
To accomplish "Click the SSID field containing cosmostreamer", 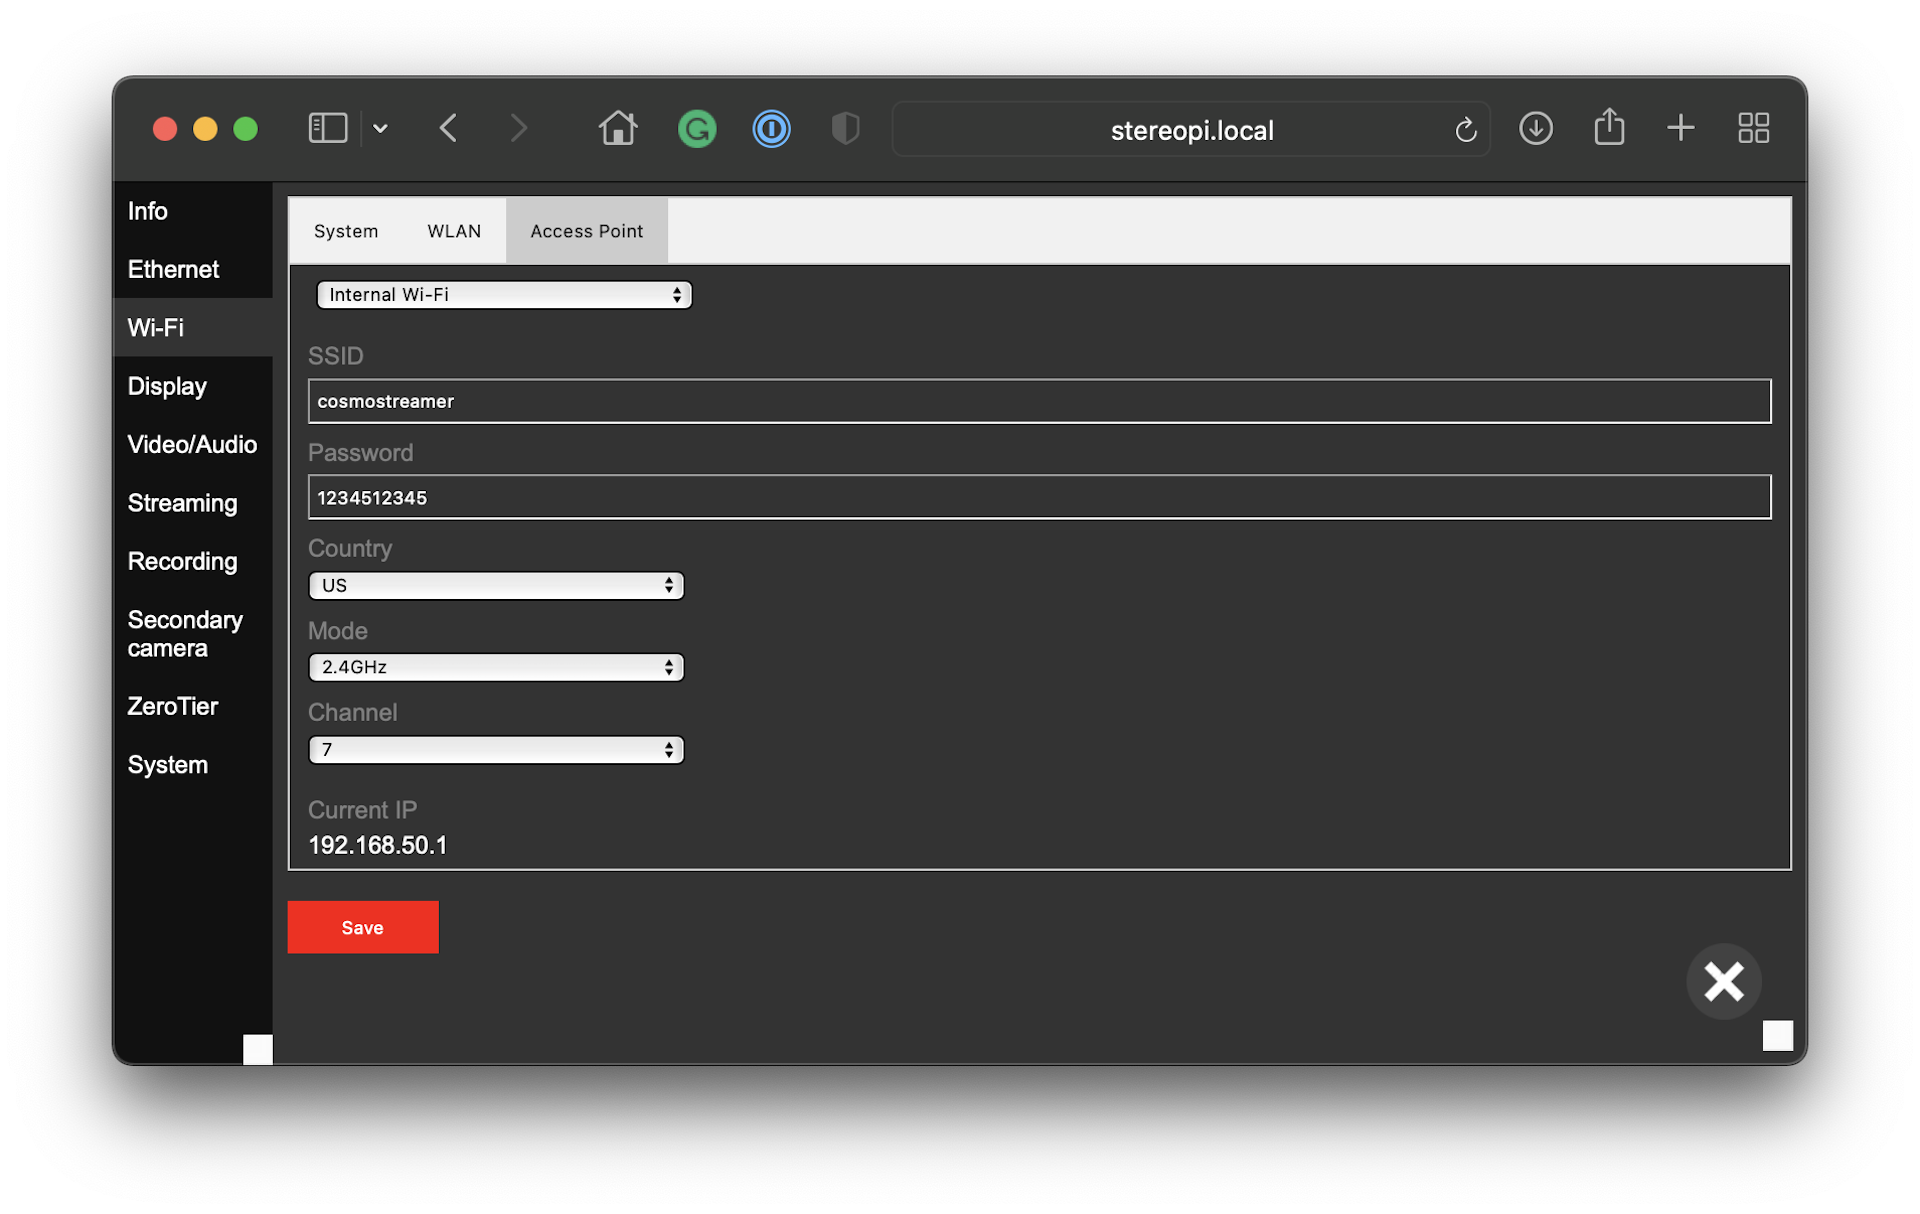I will pos(1038,401).
